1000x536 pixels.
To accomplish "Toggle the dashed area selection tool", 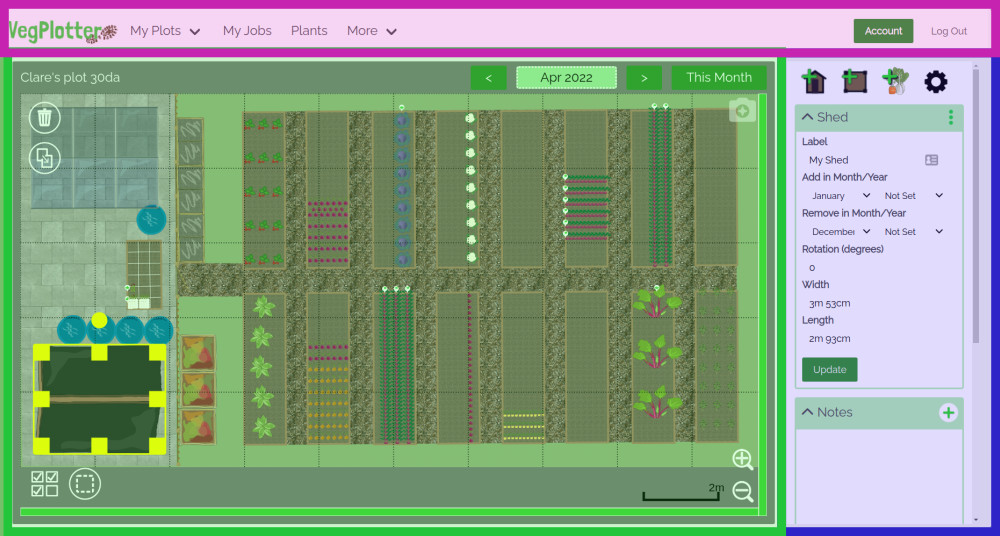I will point(85,484).
